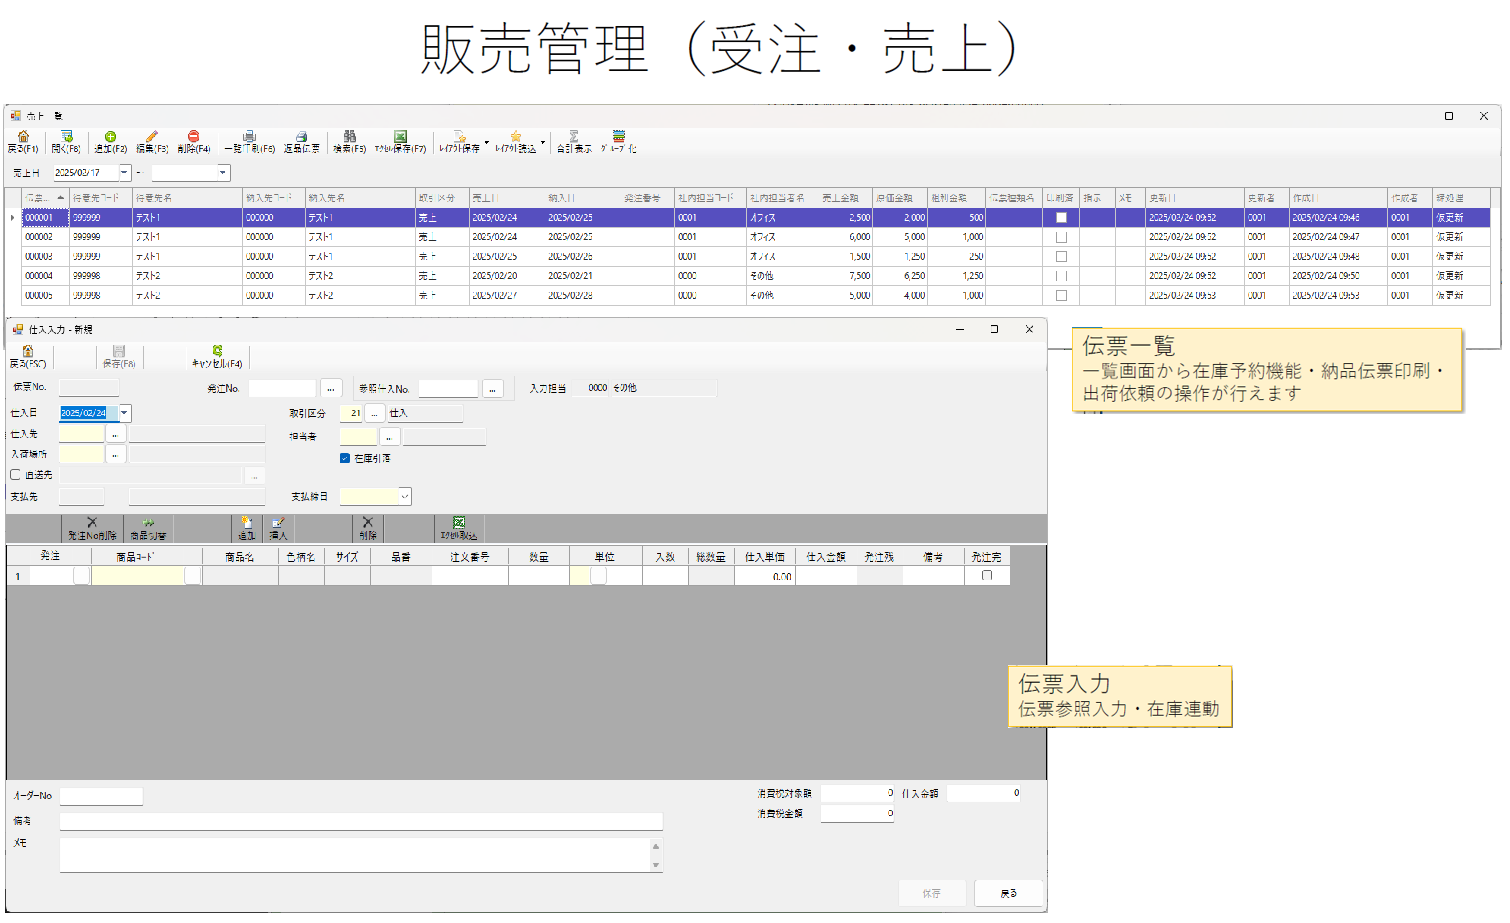The width and height of the screenshot is (1510, 923).
Task: Open the レイアウト保存 dropdown arrow
Action: [x=487, y=142]
